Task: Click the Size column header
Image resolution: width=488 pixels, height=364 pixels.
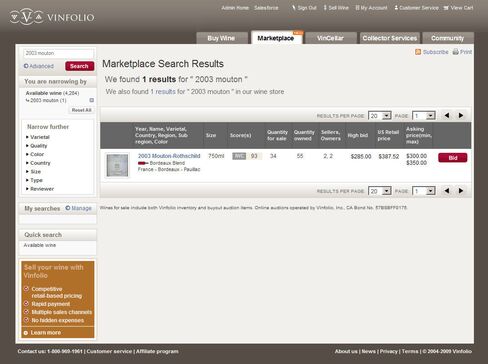Action: [x=211, y=135]
